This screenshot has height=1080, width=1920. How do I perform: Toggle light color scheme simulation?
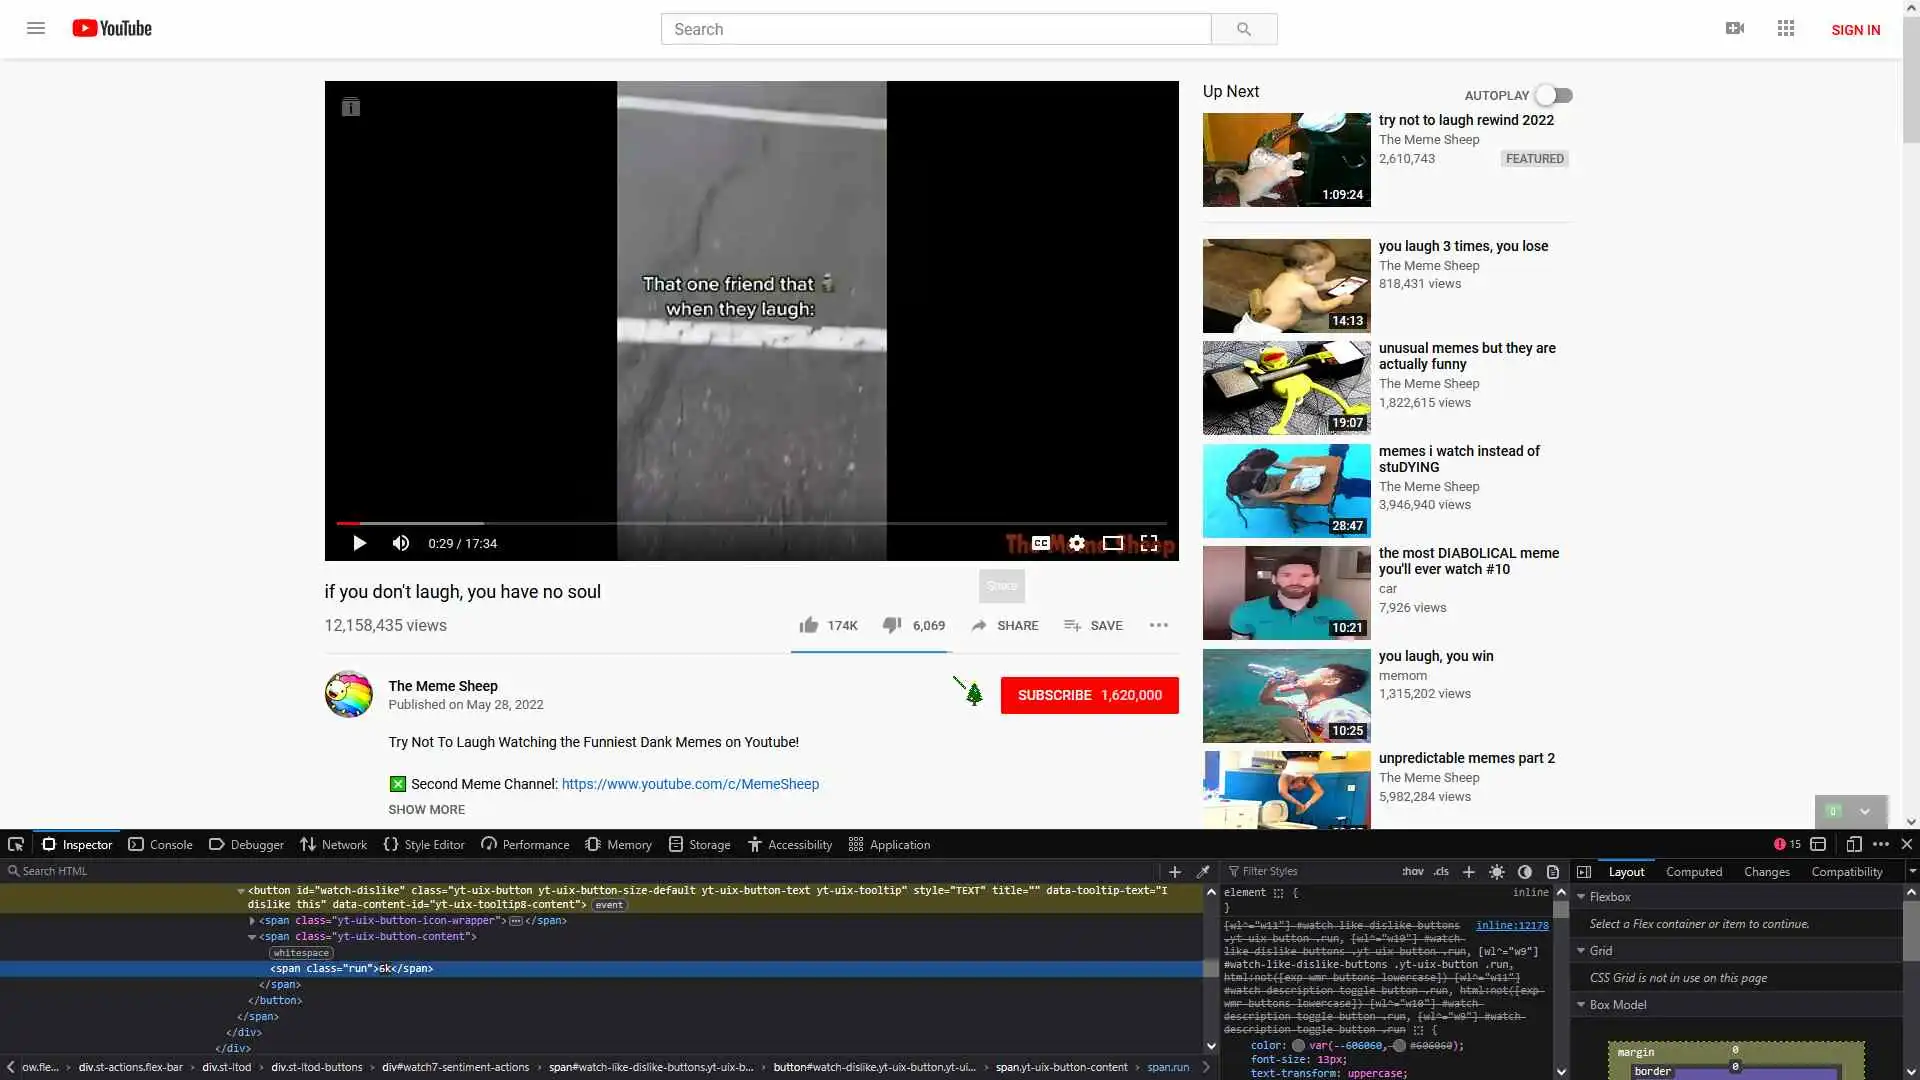1496,872
